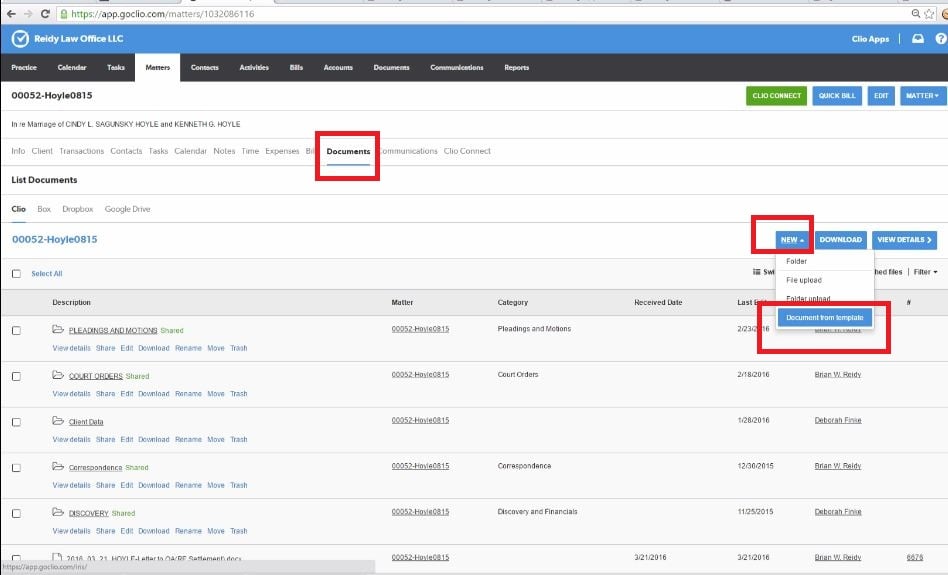Click Share under Correspondence folder

[x=105, y=485]
